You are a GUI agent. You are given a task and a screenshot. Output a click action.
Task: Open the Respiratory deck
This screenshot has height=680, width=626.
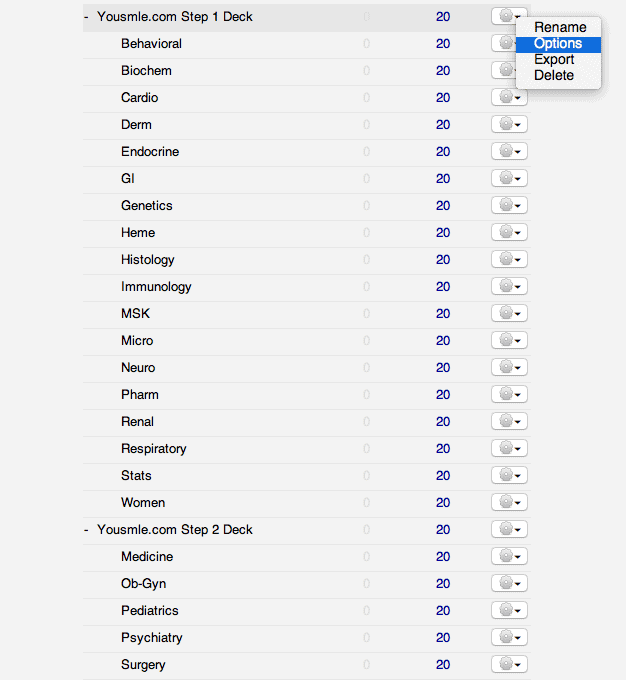154,448
